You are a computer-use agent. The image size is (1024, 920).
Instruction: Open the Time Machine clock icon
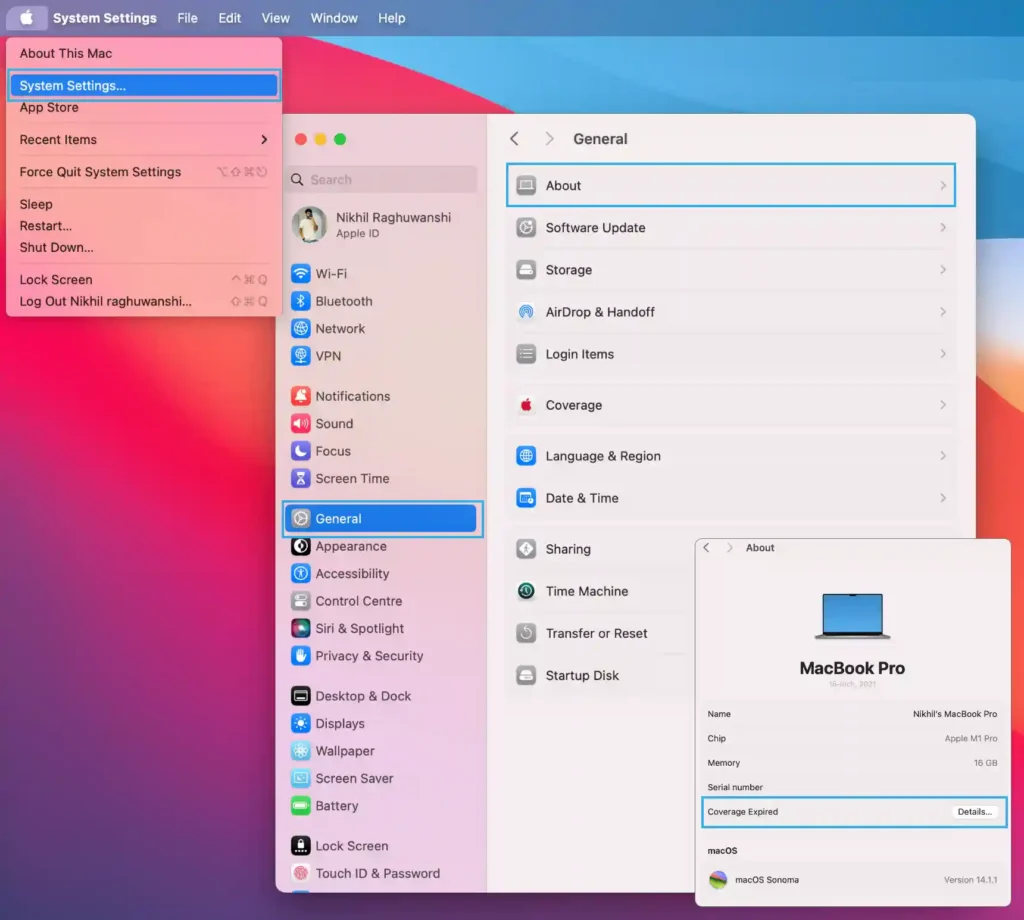point(526,591)
